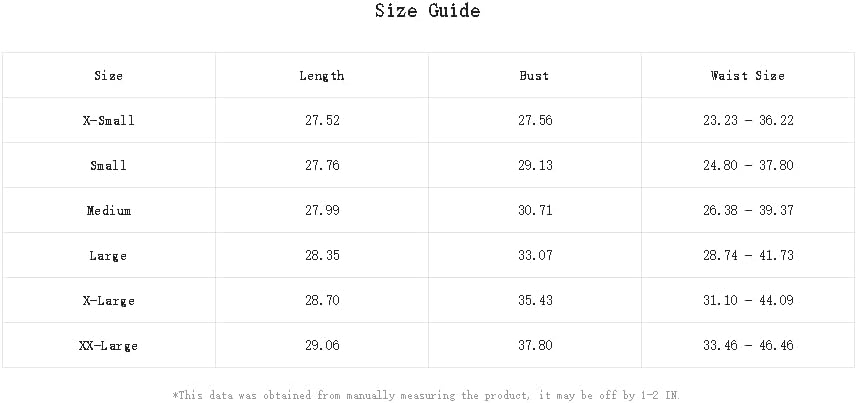Click the Size Guide heading
Screen dimensions: 857x403
[428, 12]
